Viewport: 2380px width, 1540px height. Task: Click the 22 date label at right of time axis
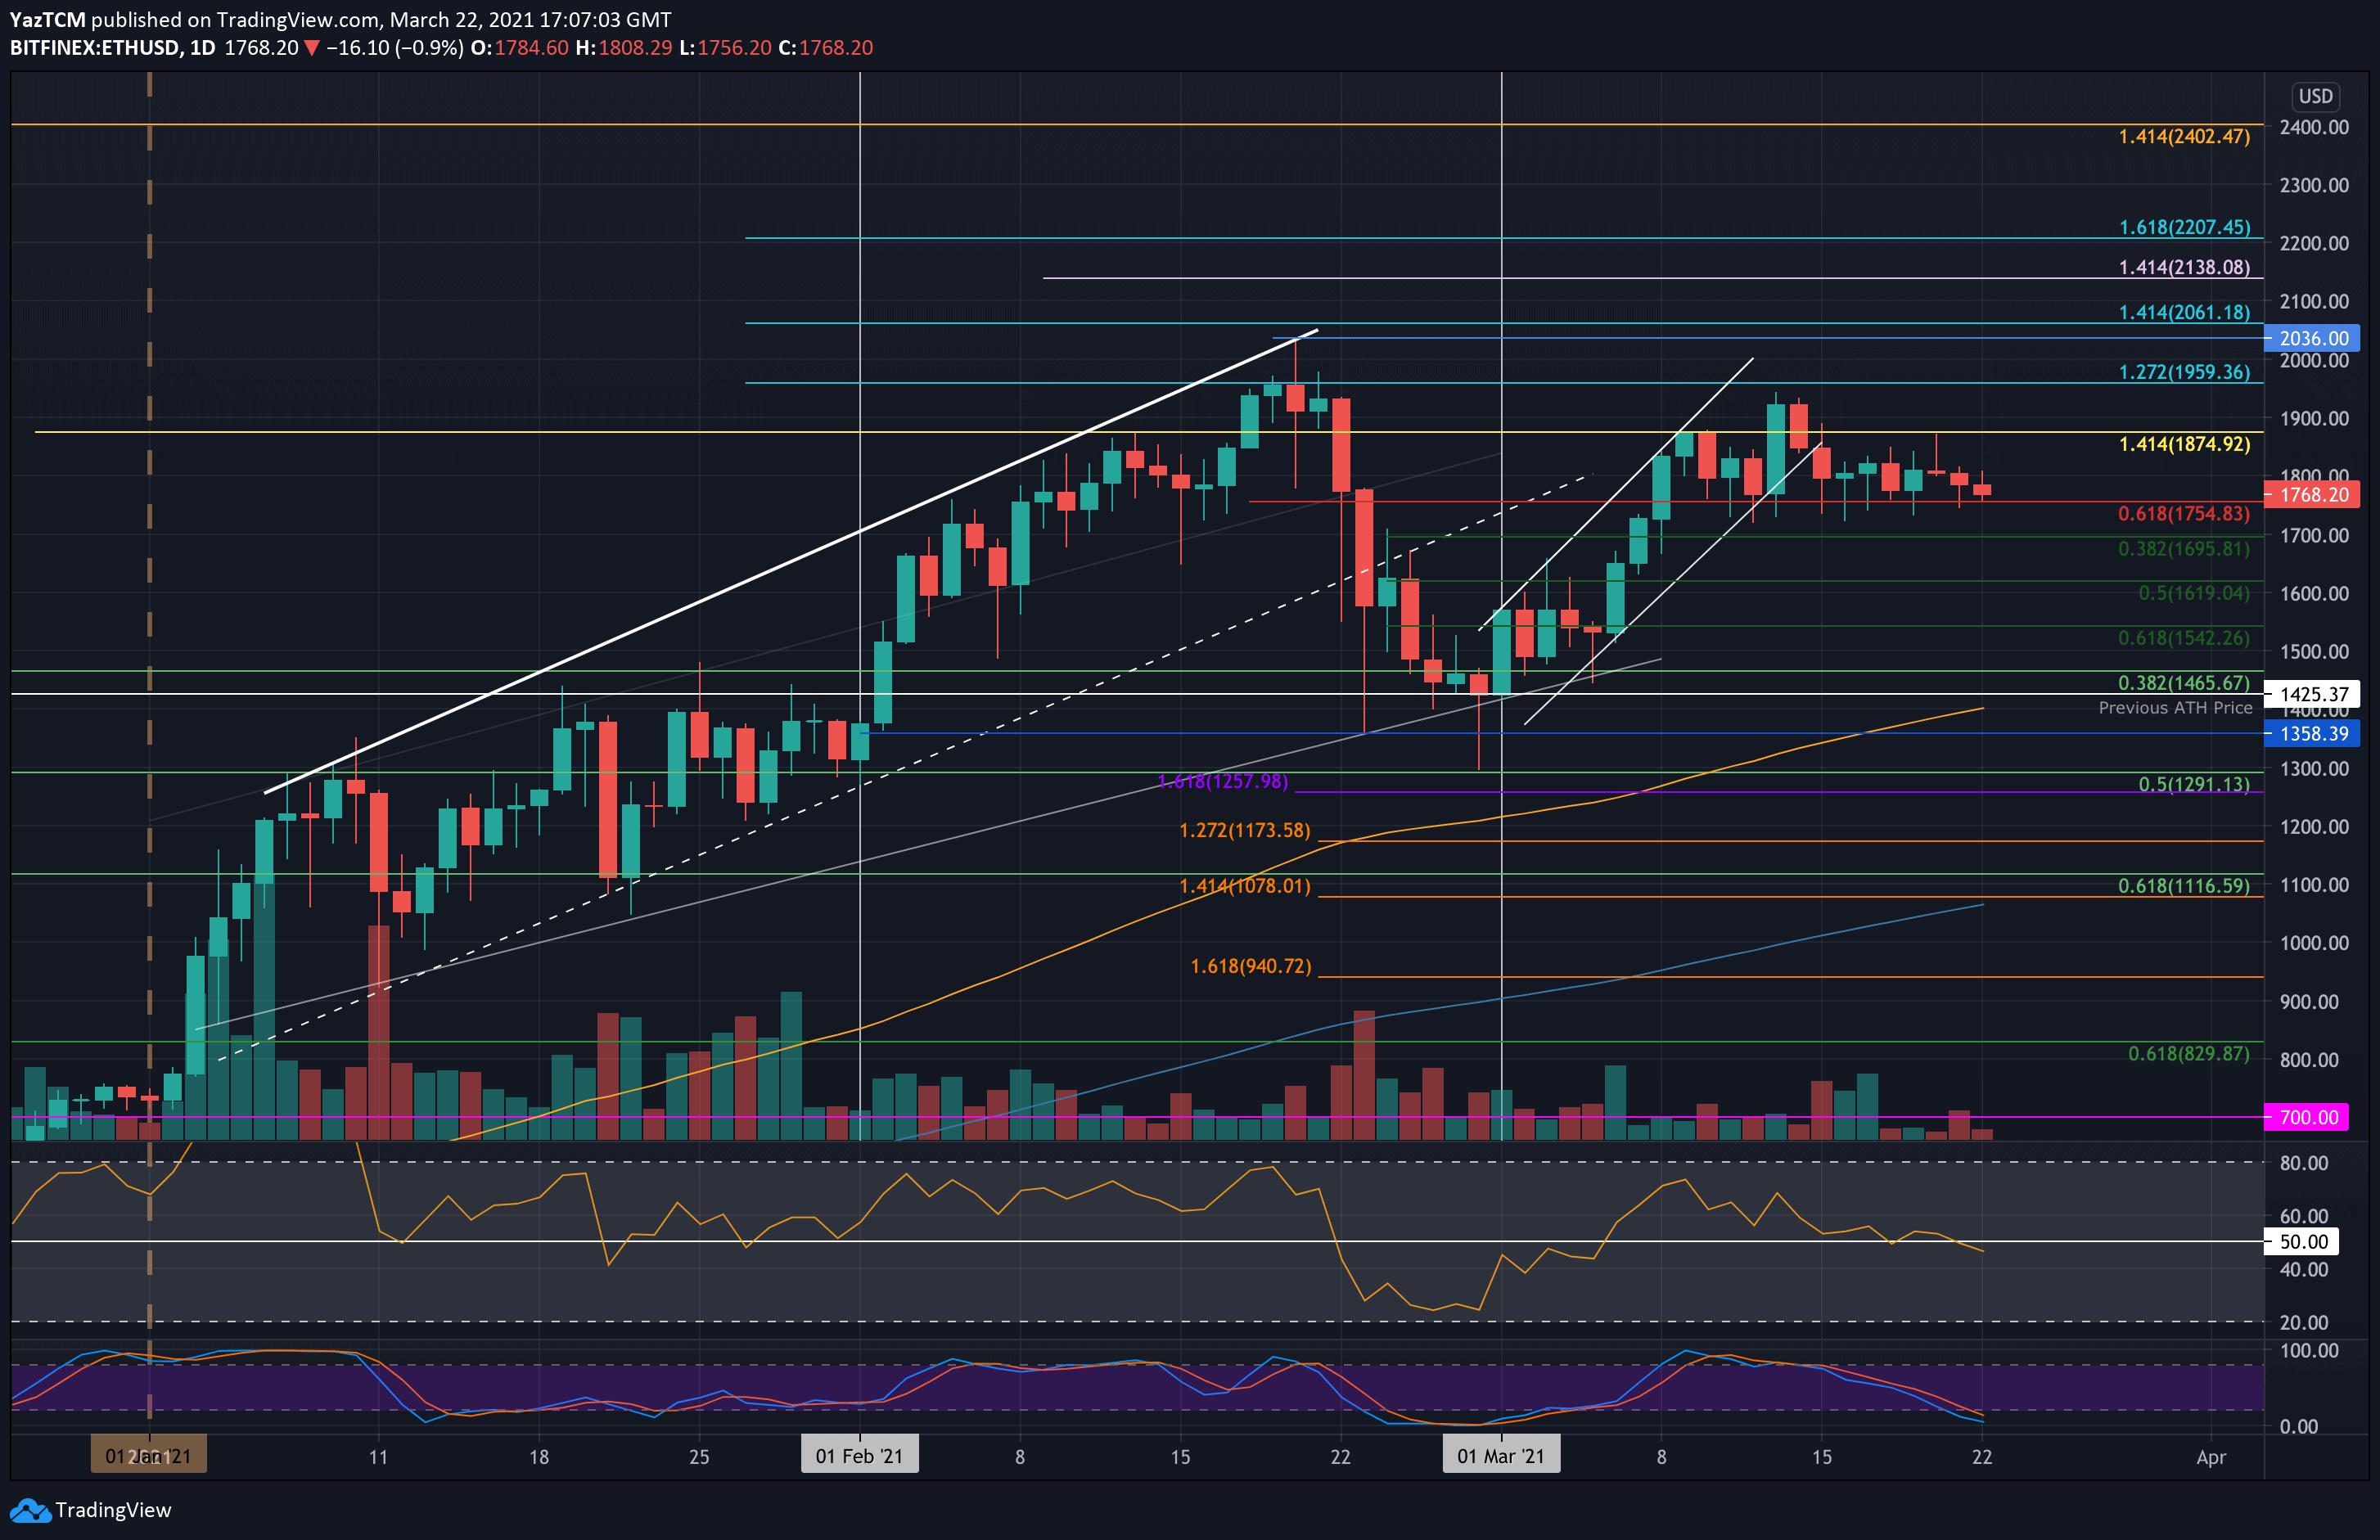(x=1982, y=1457)
